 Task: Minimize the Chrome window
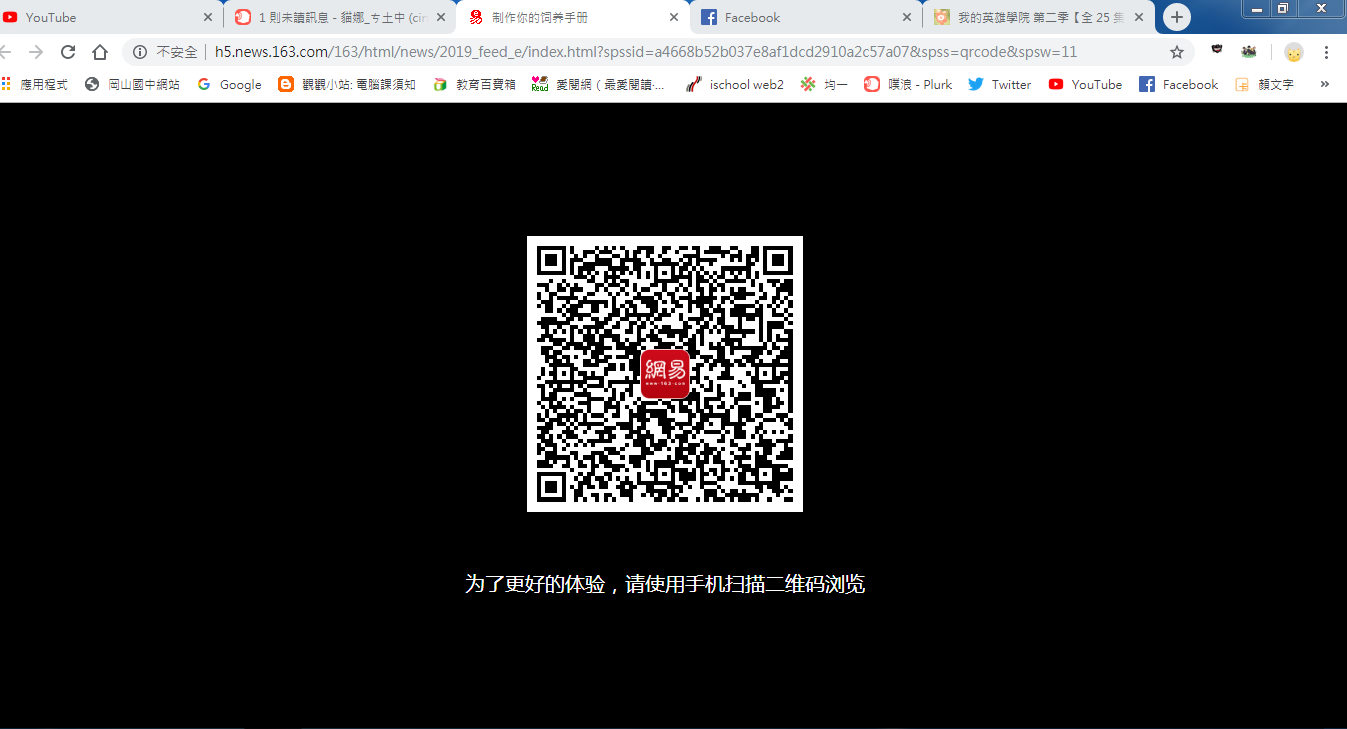click(x=1257, y=8)
